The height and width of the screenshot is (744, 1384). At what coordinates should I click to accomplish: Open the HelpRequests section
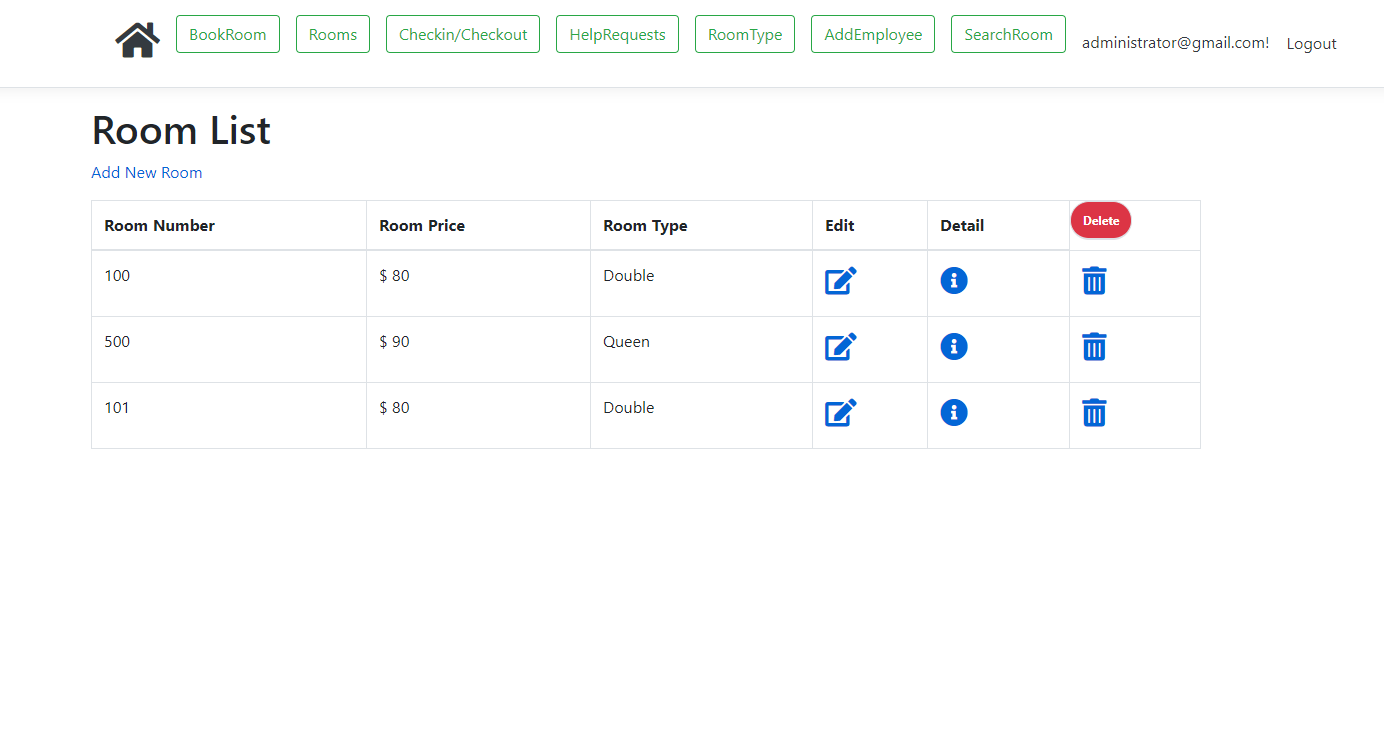pyautogui.click(x=617, y=33)
